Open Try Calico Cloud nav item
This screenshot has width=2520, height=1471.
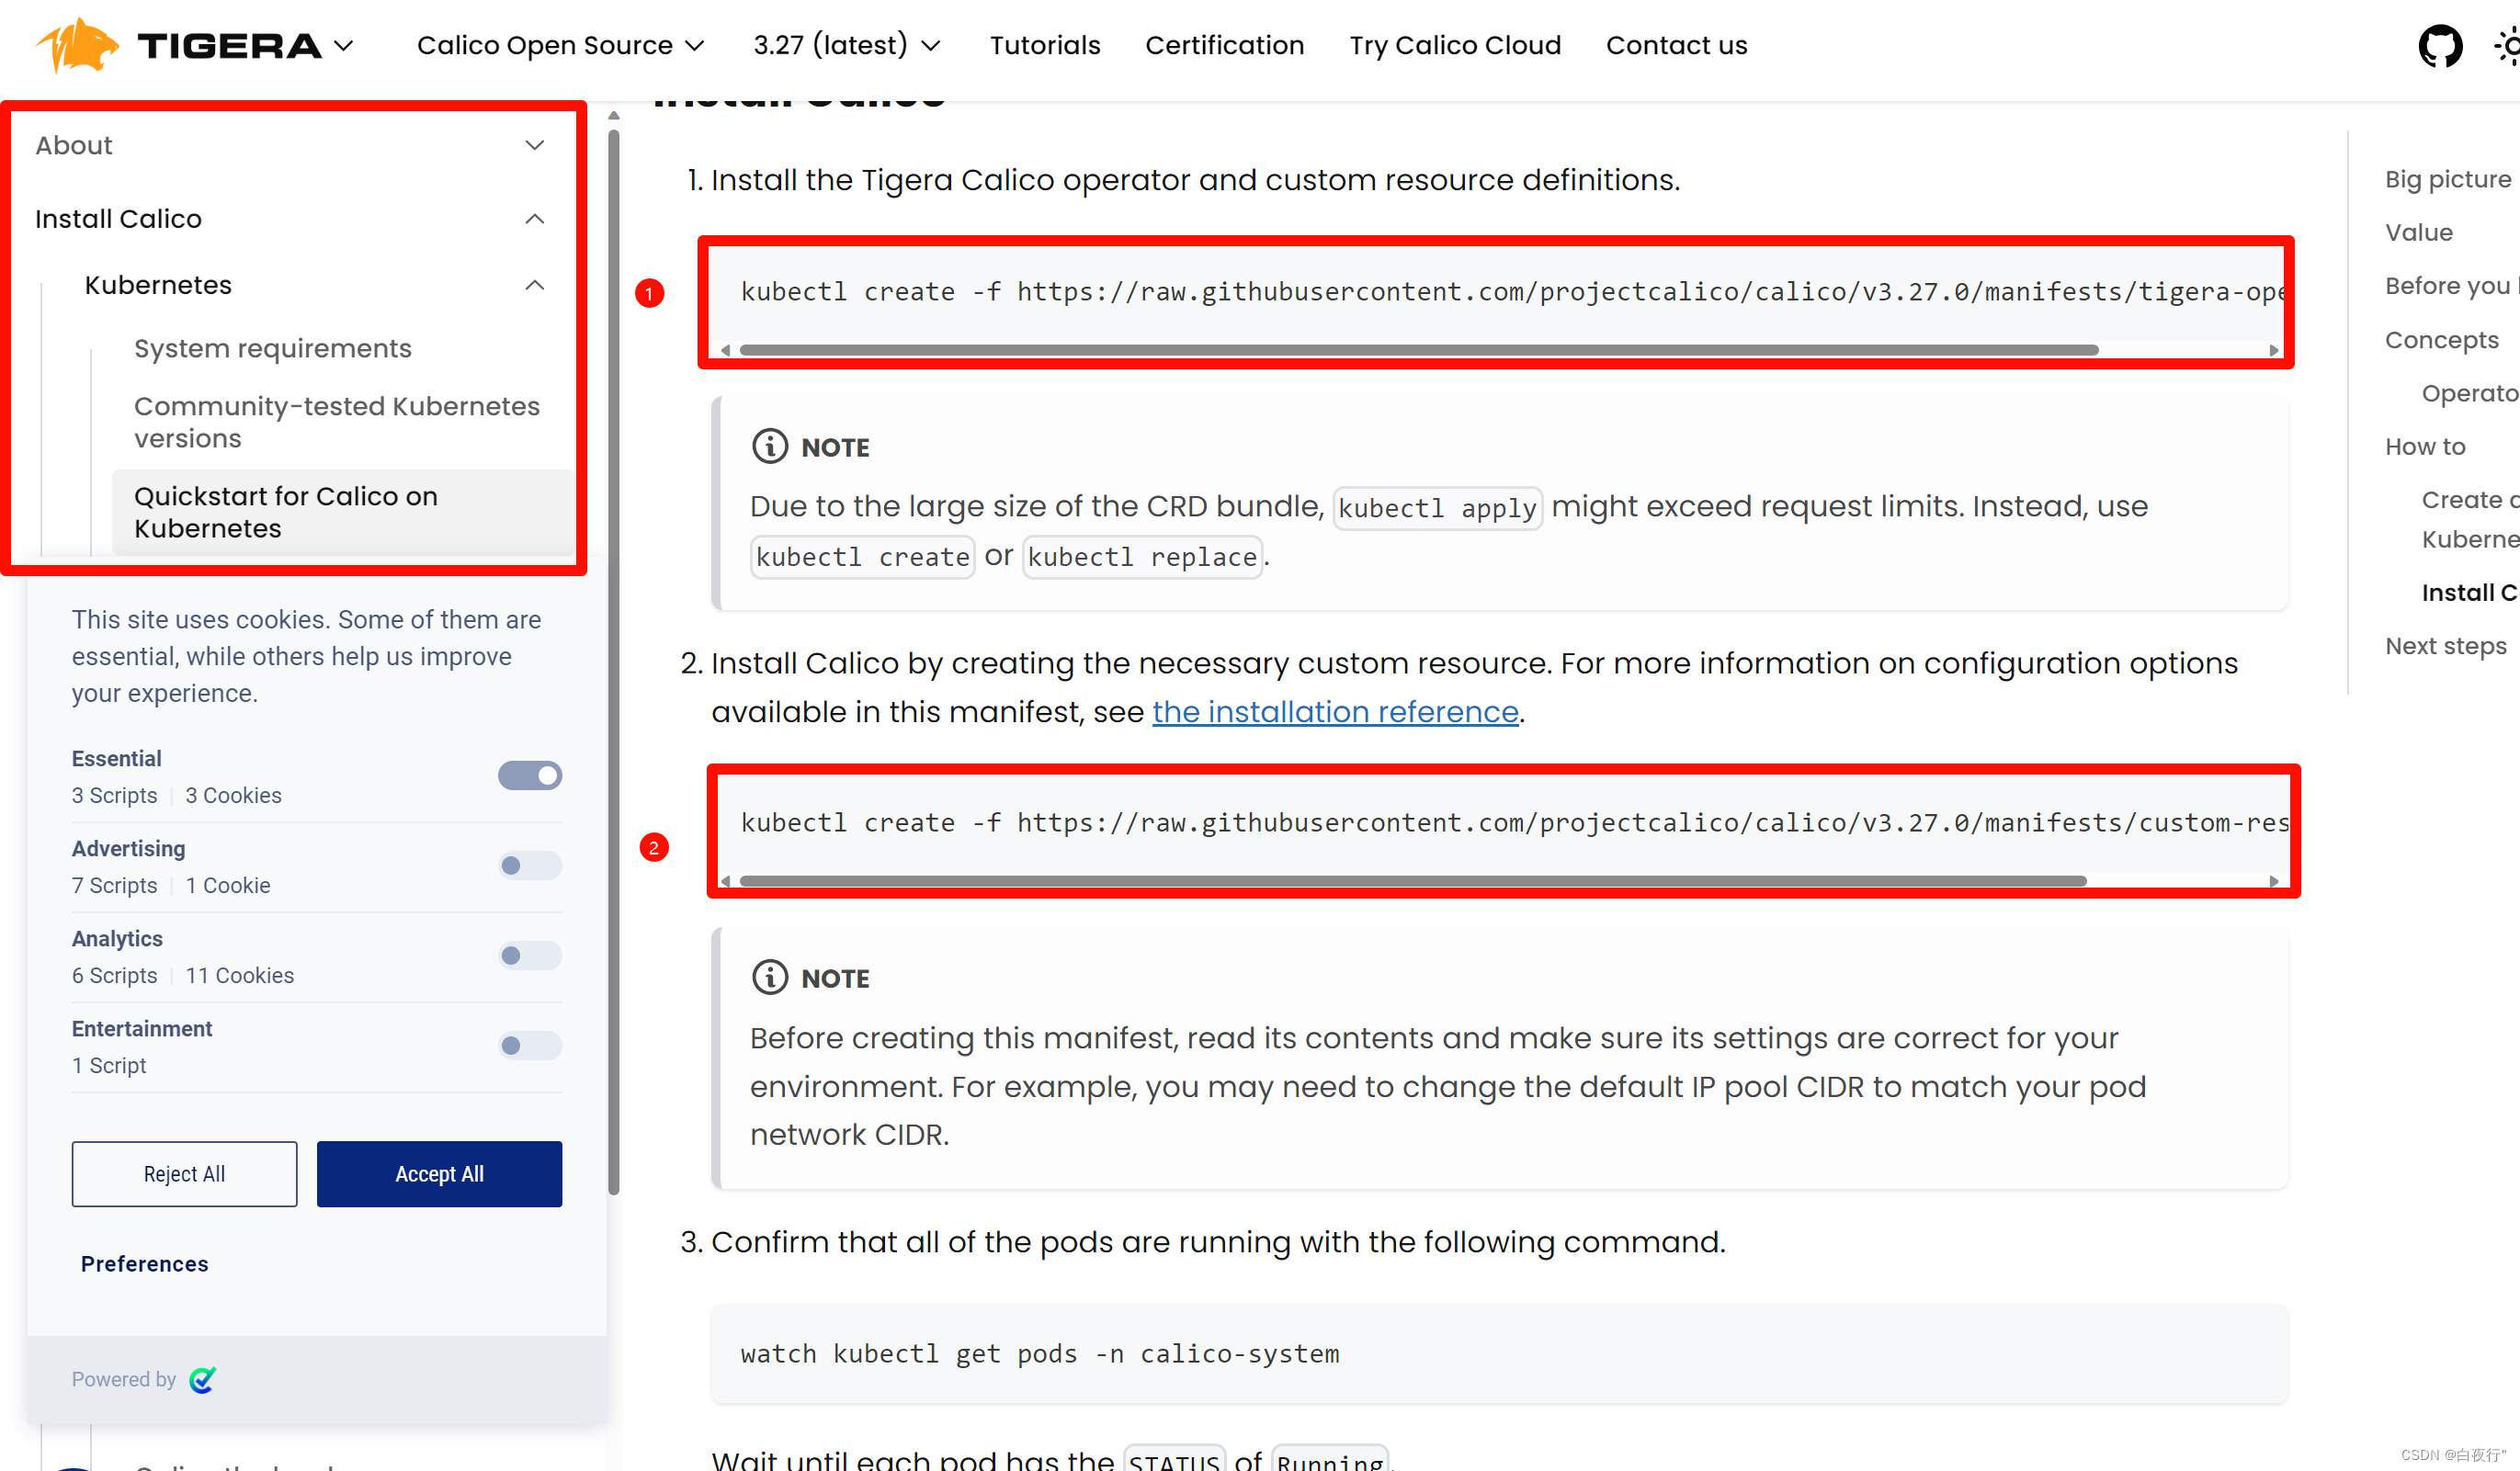1455,46
